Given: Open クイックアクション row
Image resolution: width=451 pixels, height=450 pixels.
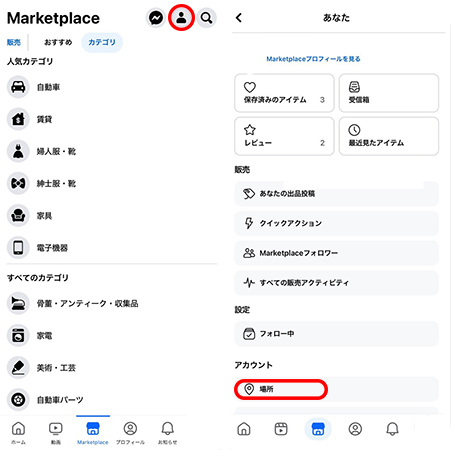Looking at the screenshot, I should point(337,223).
